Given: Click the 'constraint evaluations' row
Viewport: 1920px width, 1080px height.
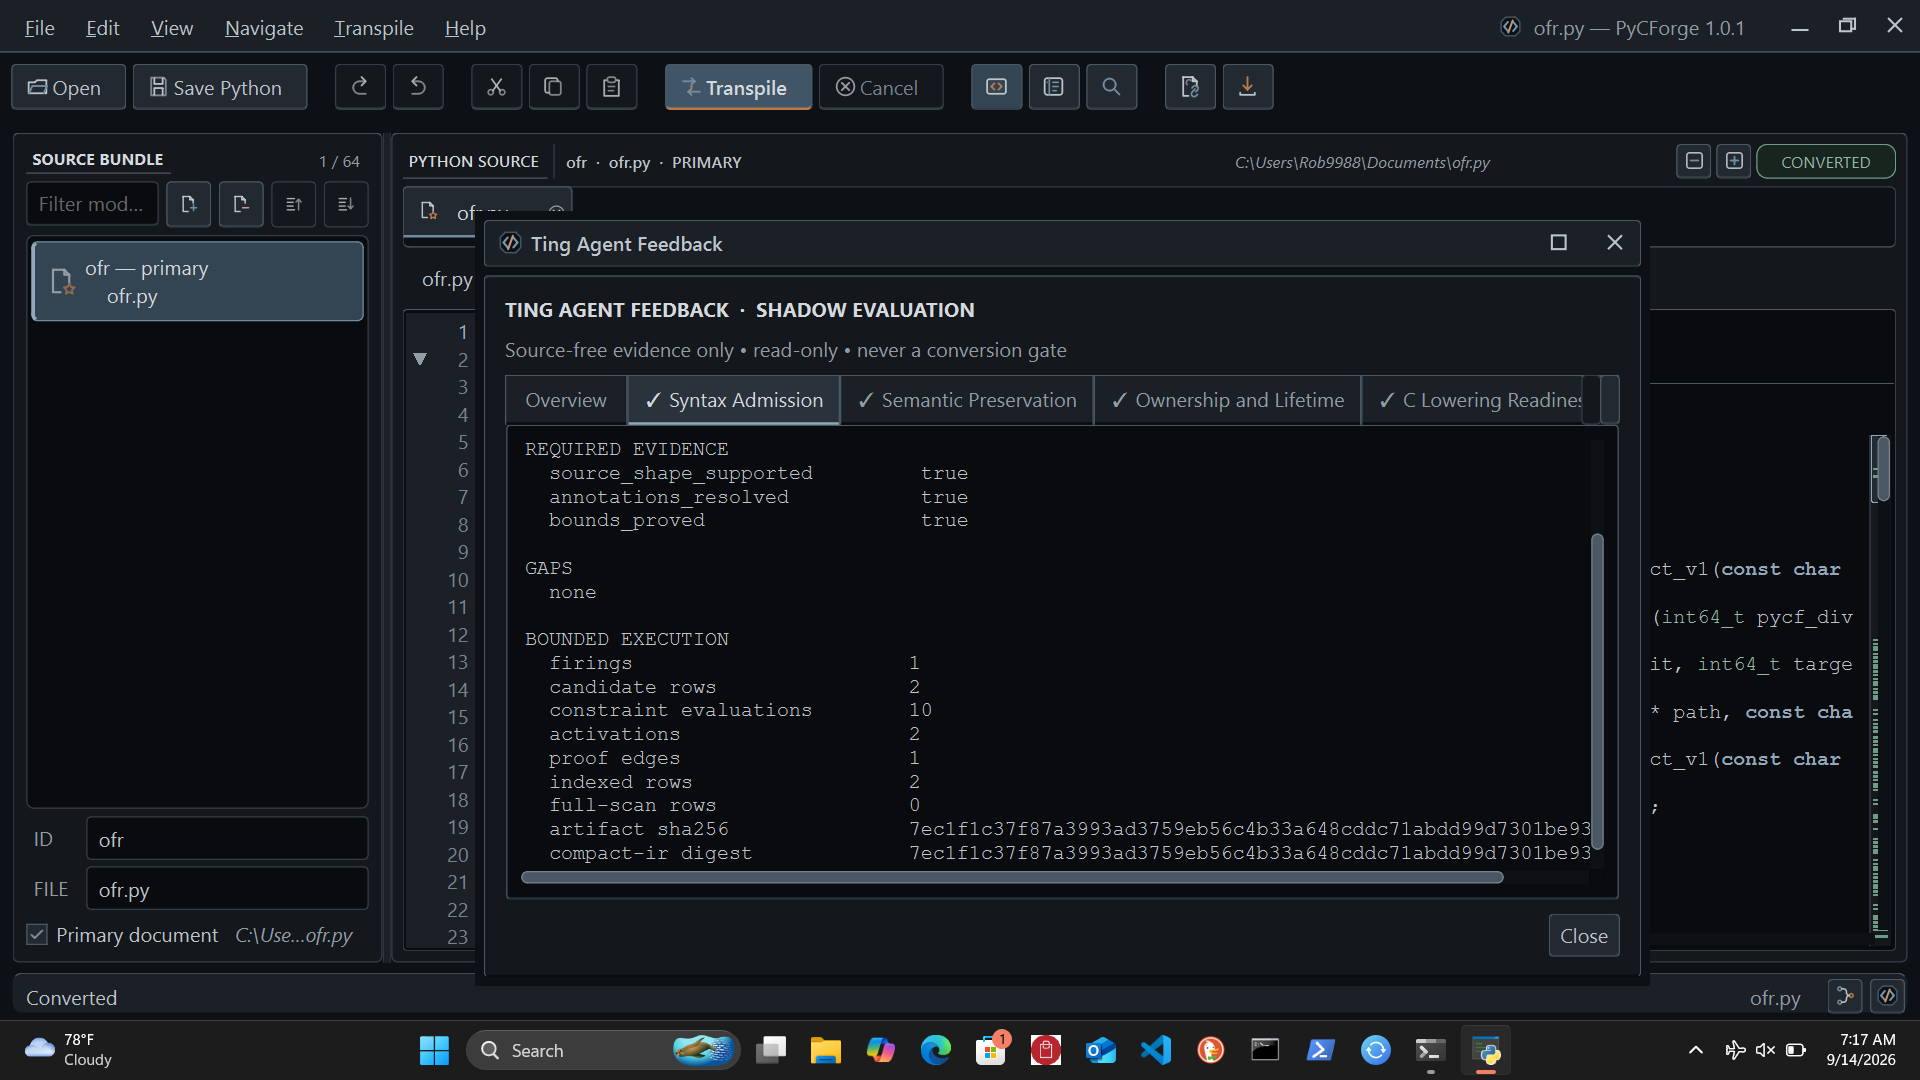Looking at the screenshot, I should 740,710.
